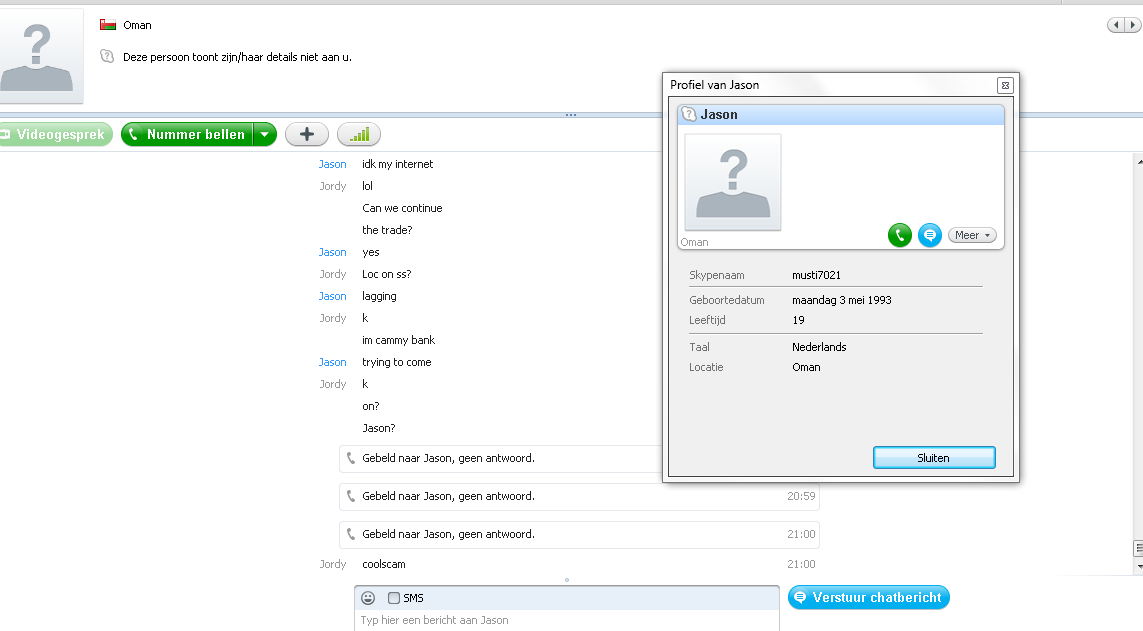Click Skype name value musti7021
1143x631 pixels.
pos(816,275)
